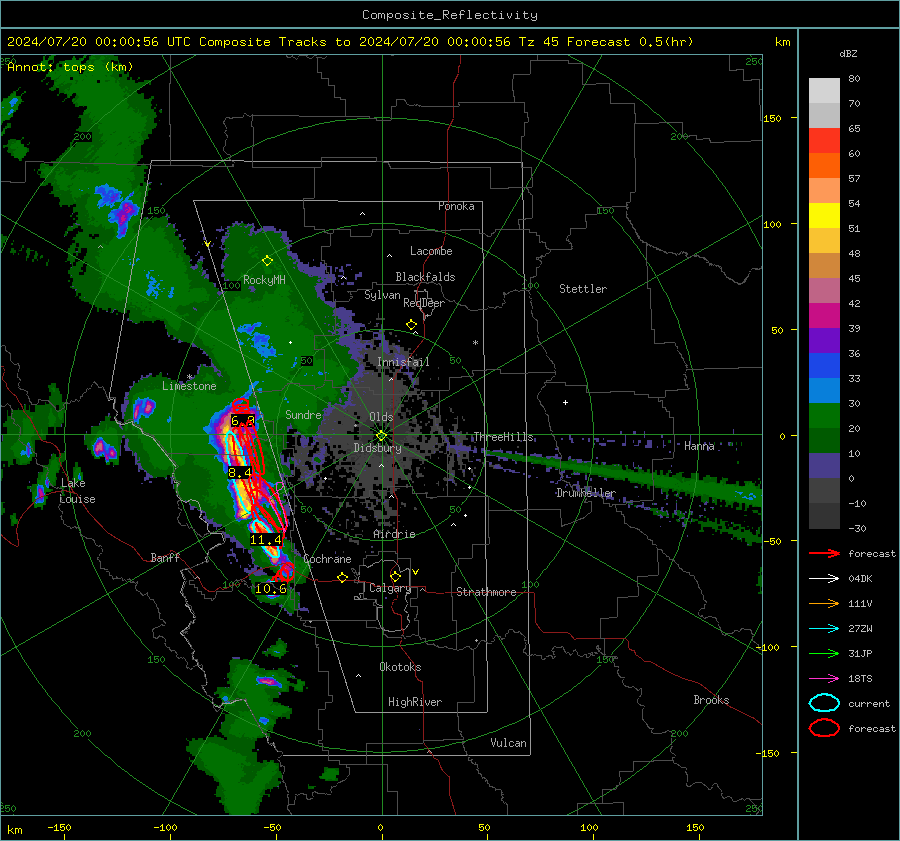Click the Vulcan city label
900x841 pixels.
(x=508, y=743)
